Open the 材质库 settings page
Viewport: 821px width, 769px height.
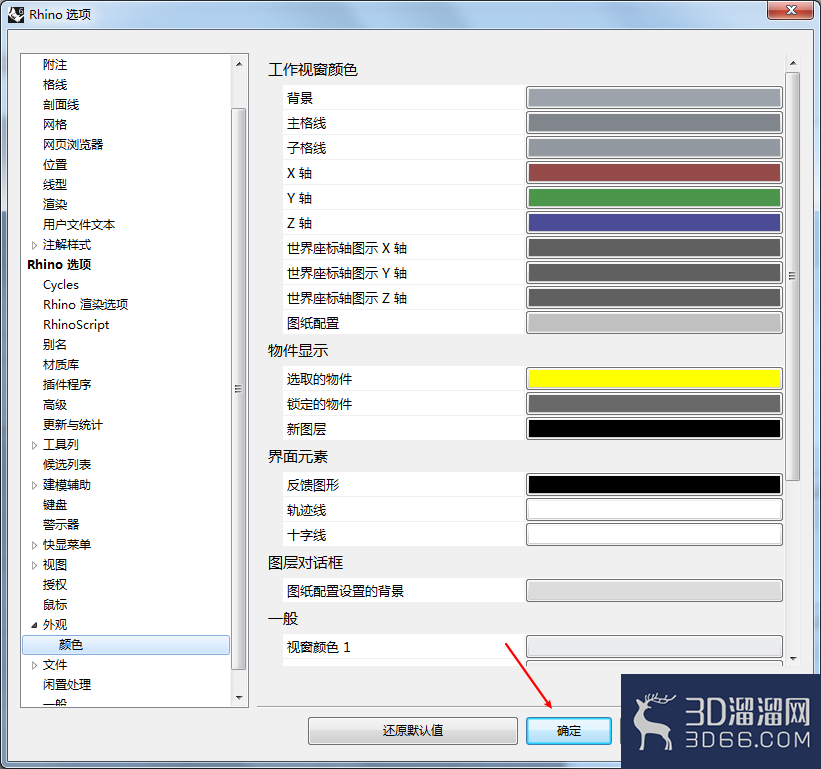[61, 364]
